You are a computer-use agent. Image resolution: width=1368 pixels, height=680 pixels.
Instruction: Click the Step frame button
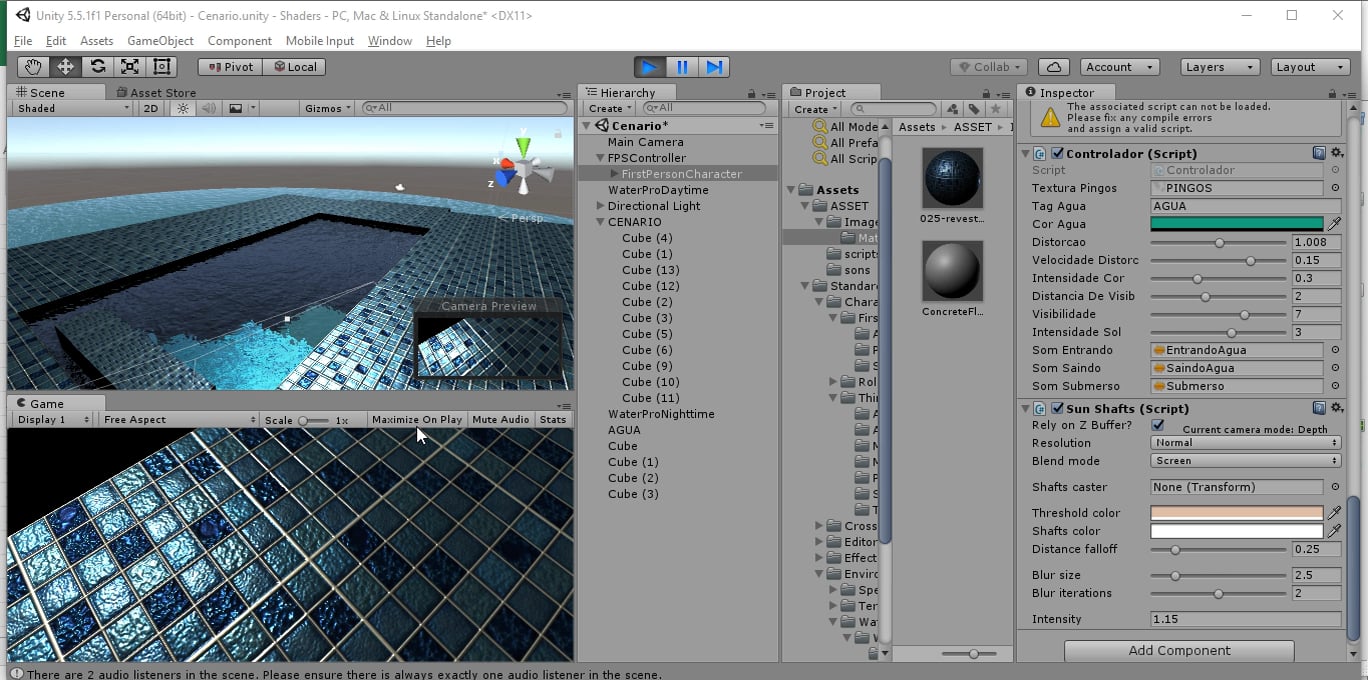(x=714, y=67)
